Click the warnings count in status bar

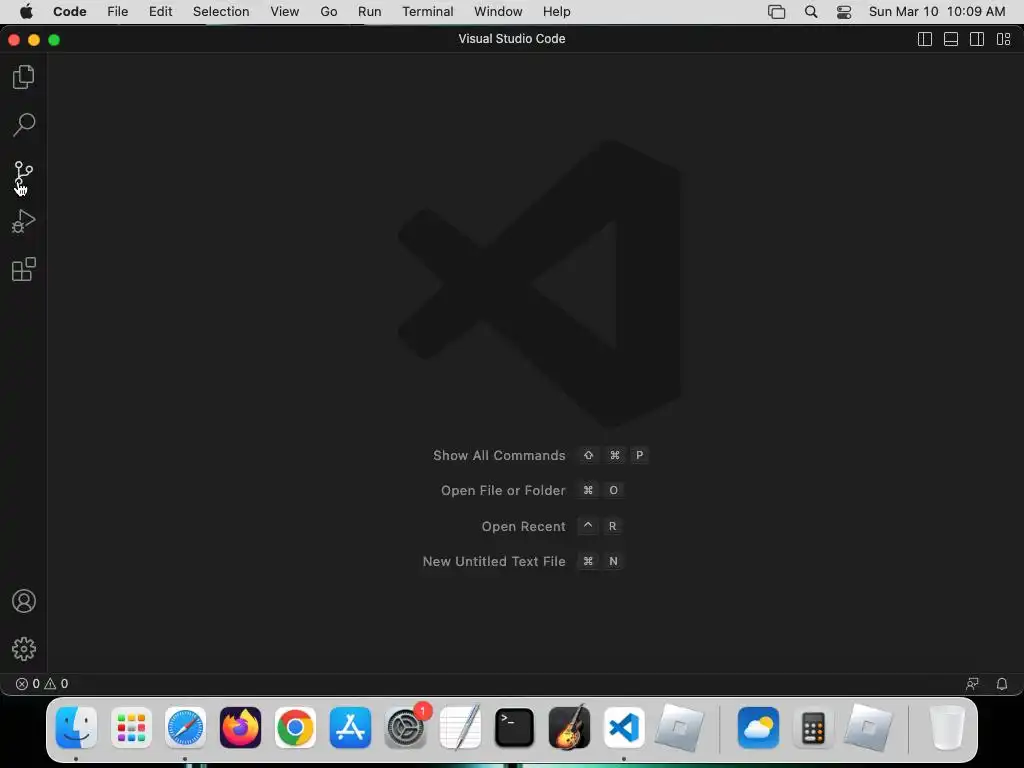[56, 684]
